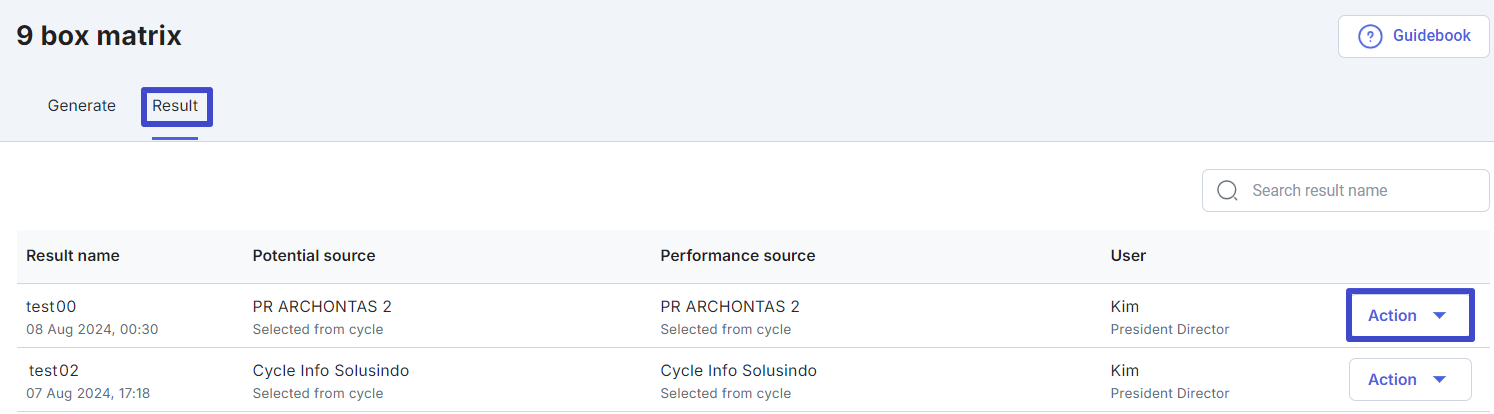Expand the Action menu for test02

point(1410,379)
